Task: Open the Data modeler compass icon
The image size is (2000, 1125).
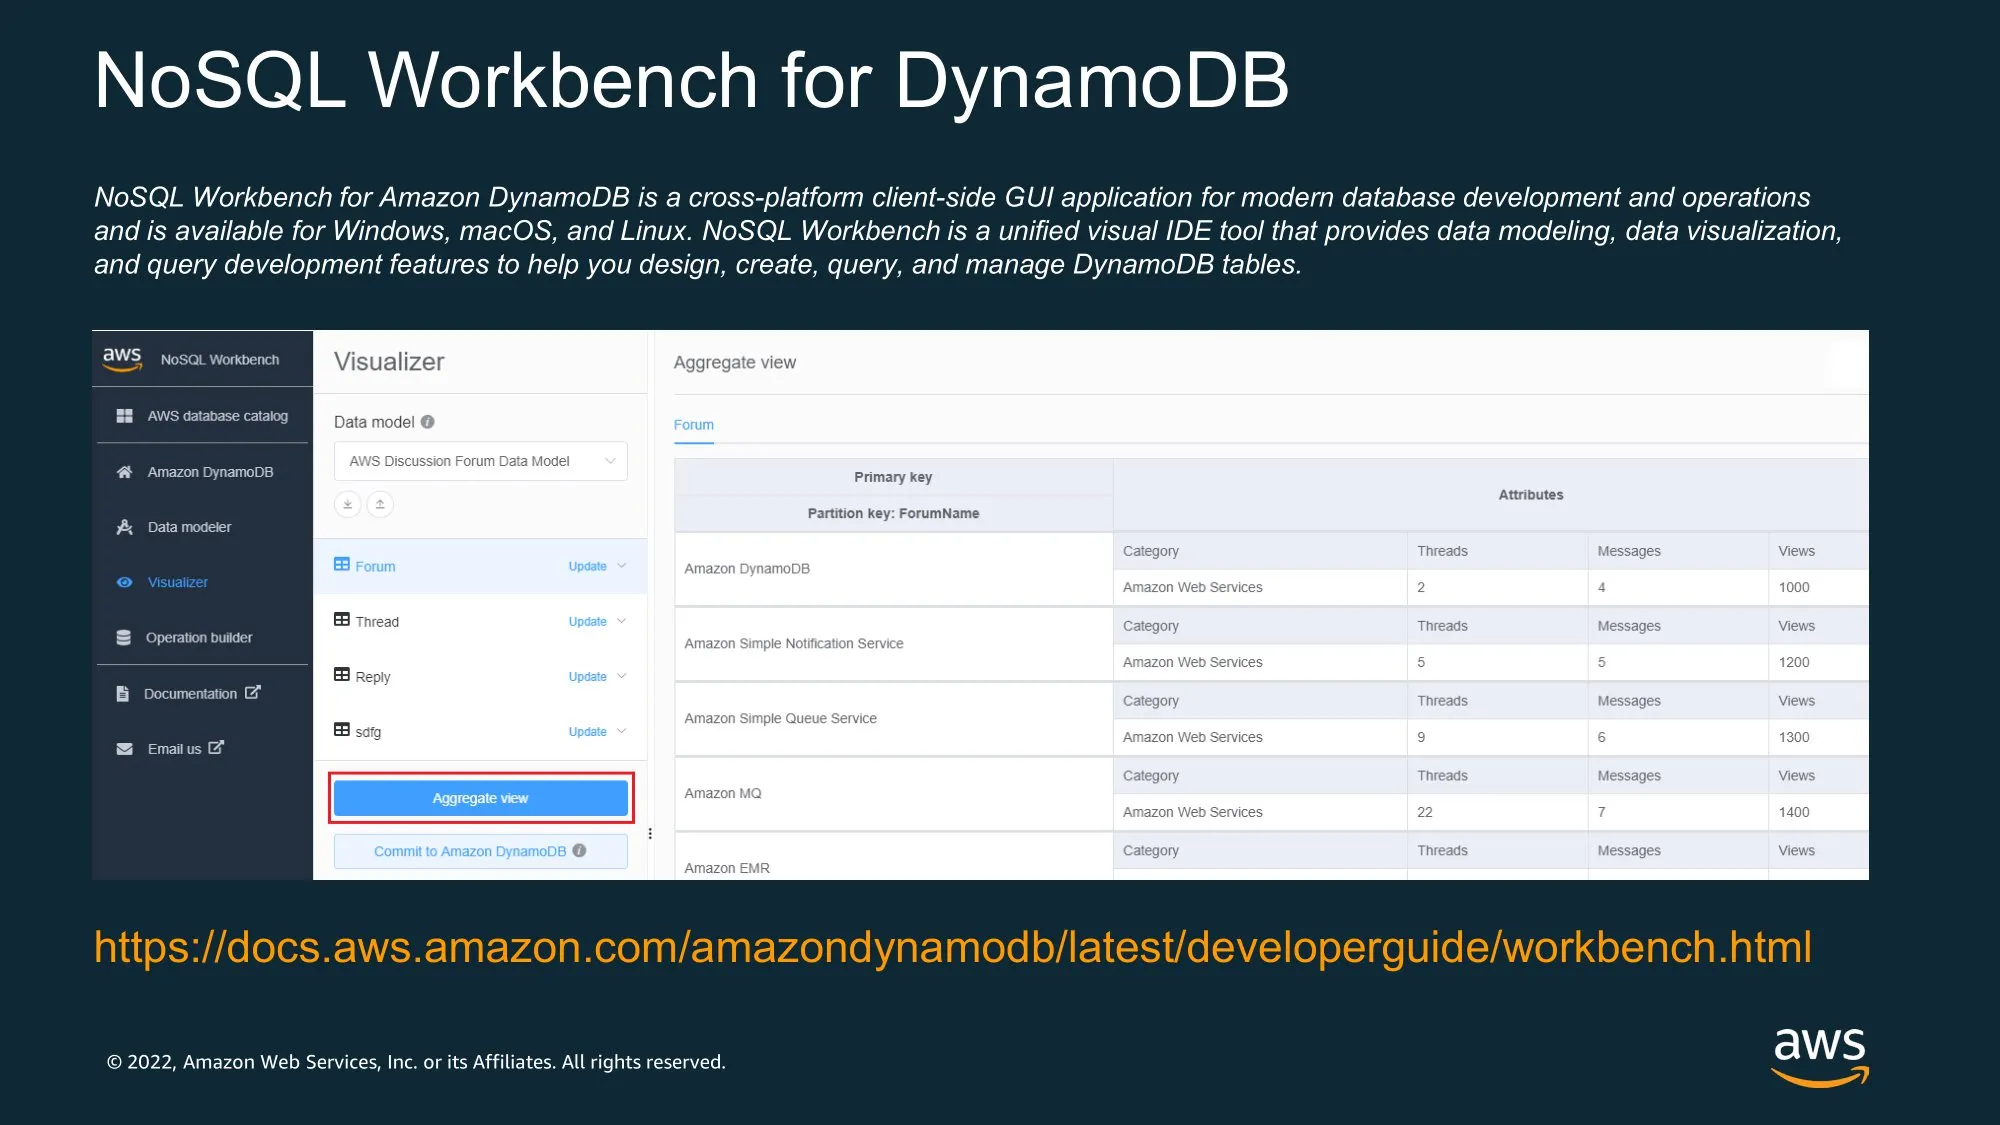Action: (124, 527)
